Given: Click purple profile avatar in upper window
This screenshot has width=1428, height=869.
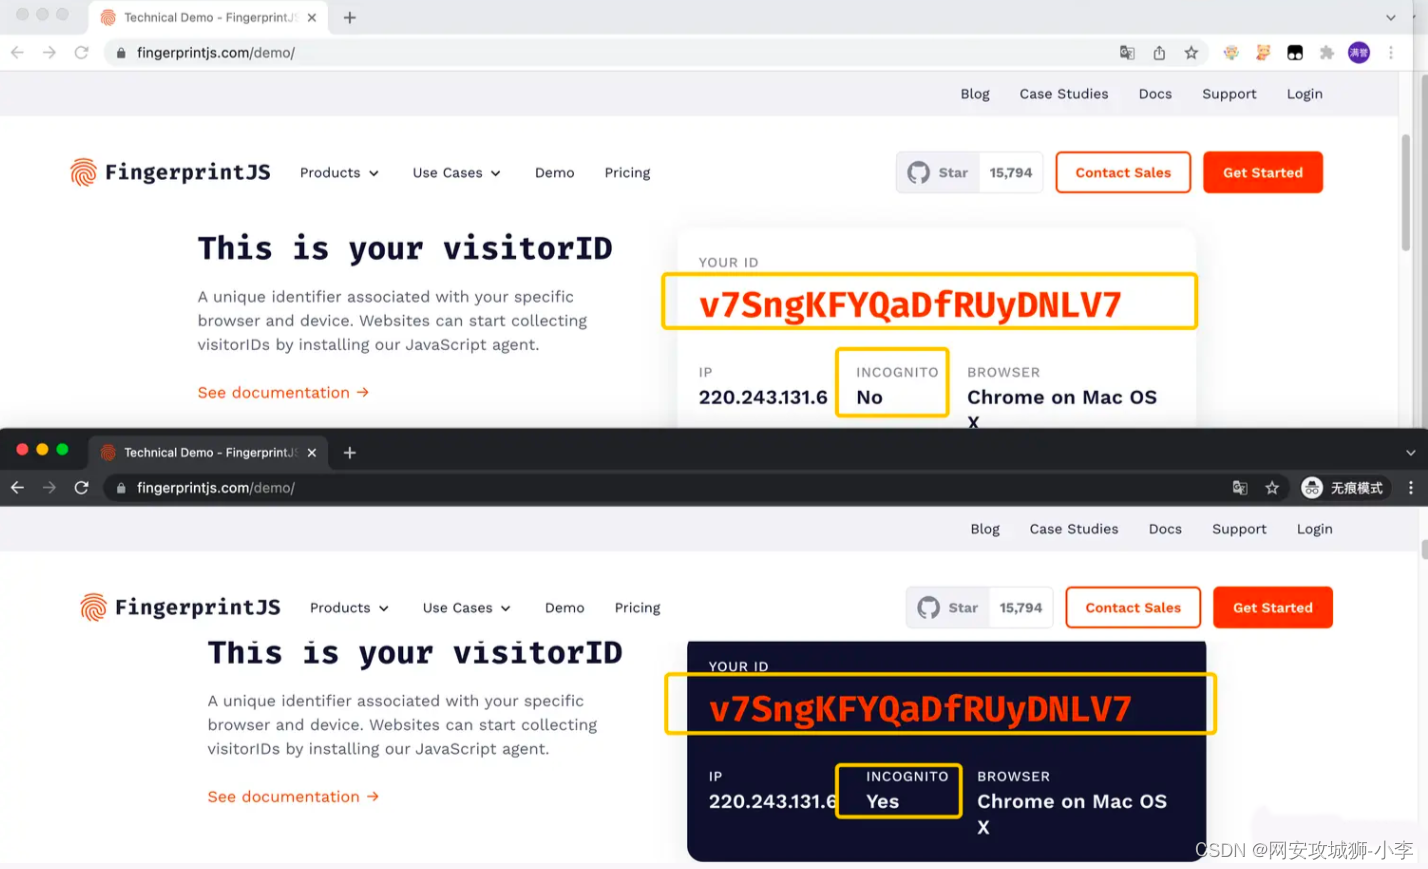Looking at the screenshot, I should [x=1359, y=53].
